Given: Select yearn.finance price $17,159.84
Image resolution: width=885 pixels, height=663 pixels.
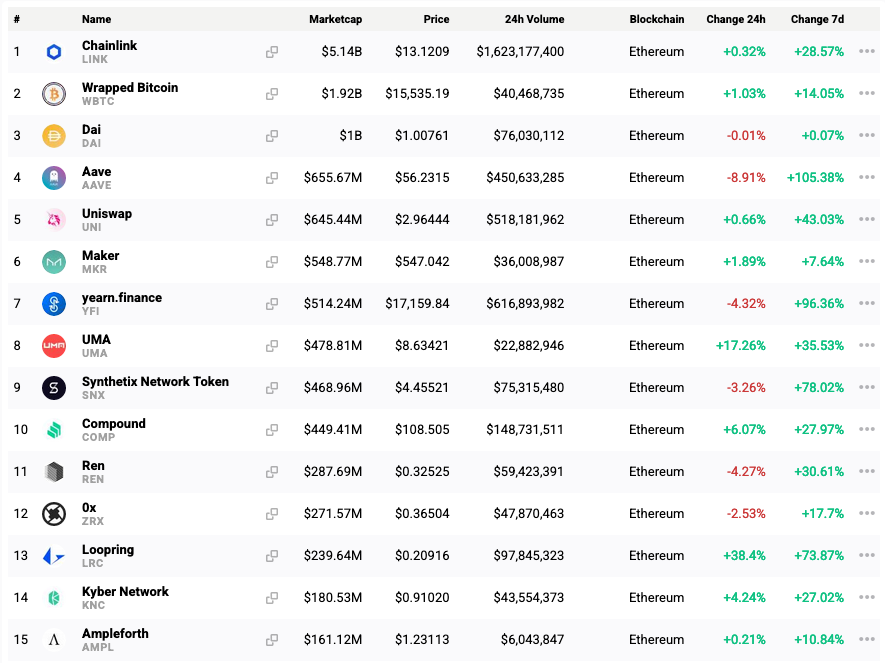Looking at the screenshot, I should pos(418,304).
